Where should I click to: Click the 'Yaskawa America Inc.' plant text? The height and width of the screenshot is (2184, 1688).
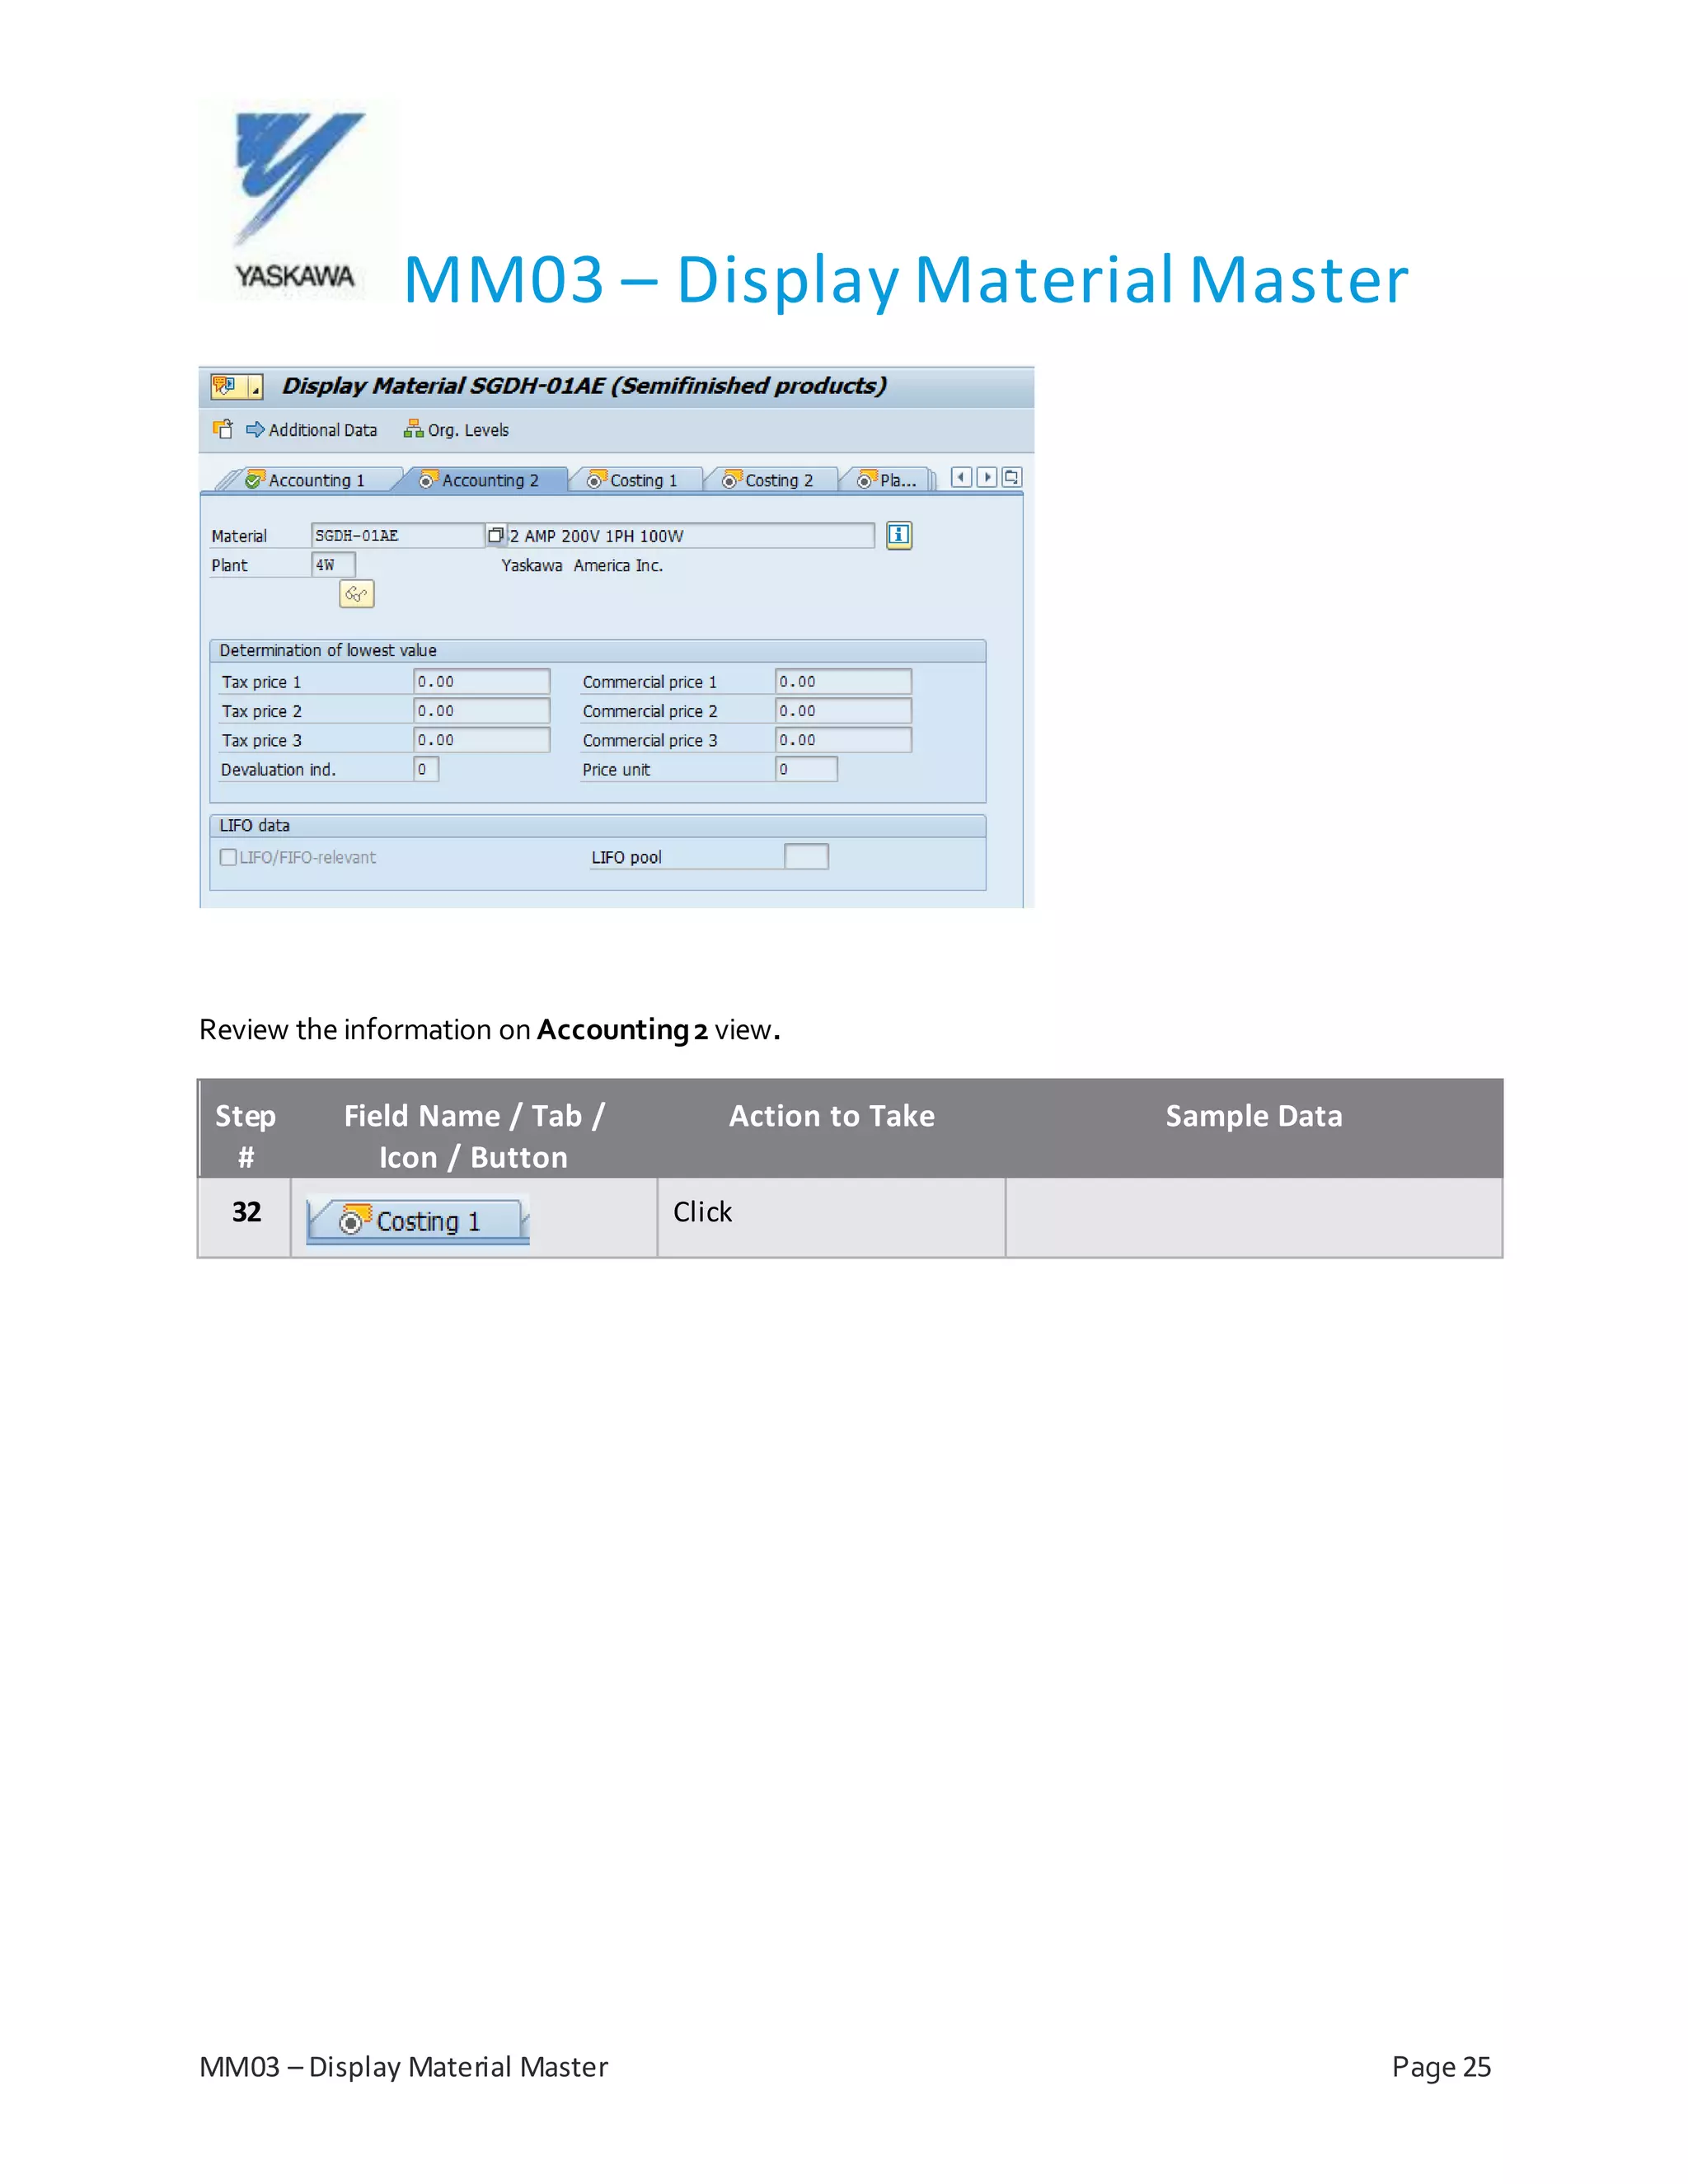click(x=582, y=565)
